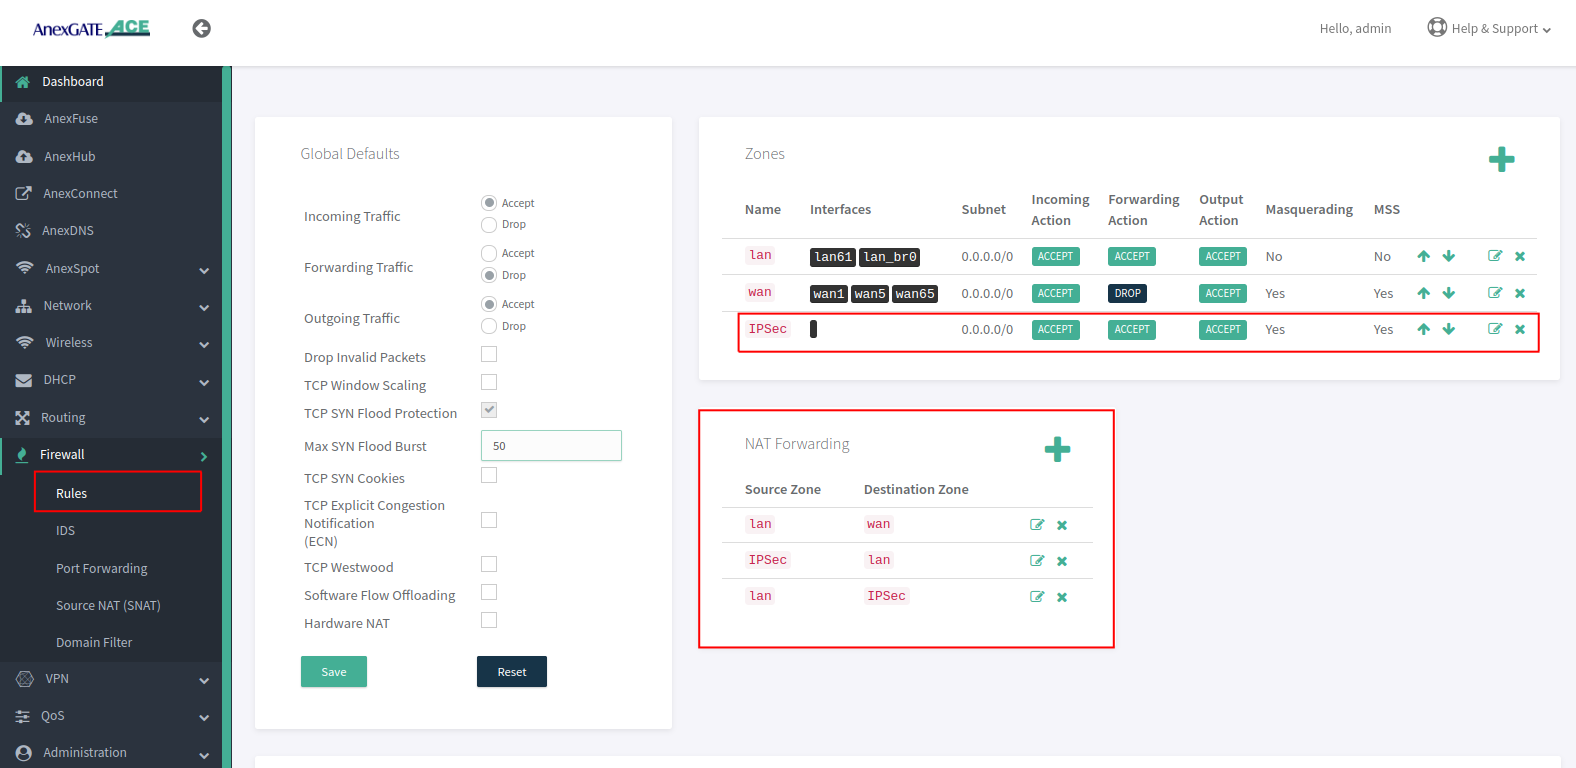
Task: Select Accept for Forwarding Traffic
Action: 489,253
